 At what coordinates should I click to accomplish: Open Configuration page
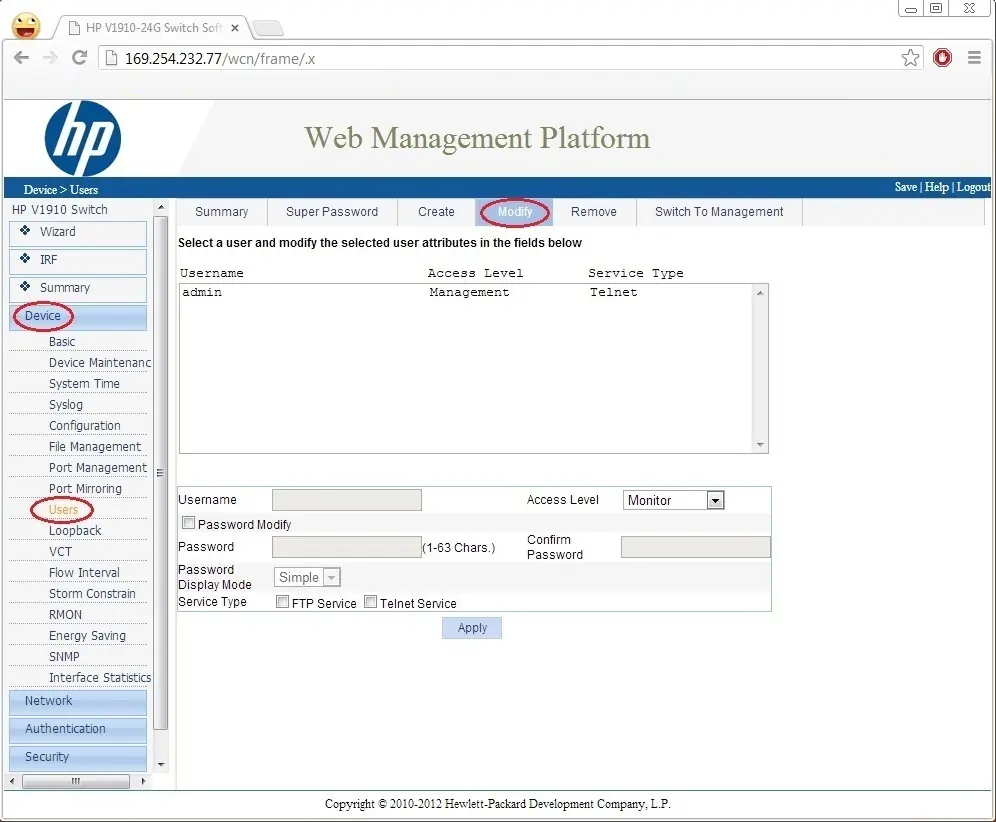coord(84,426)
